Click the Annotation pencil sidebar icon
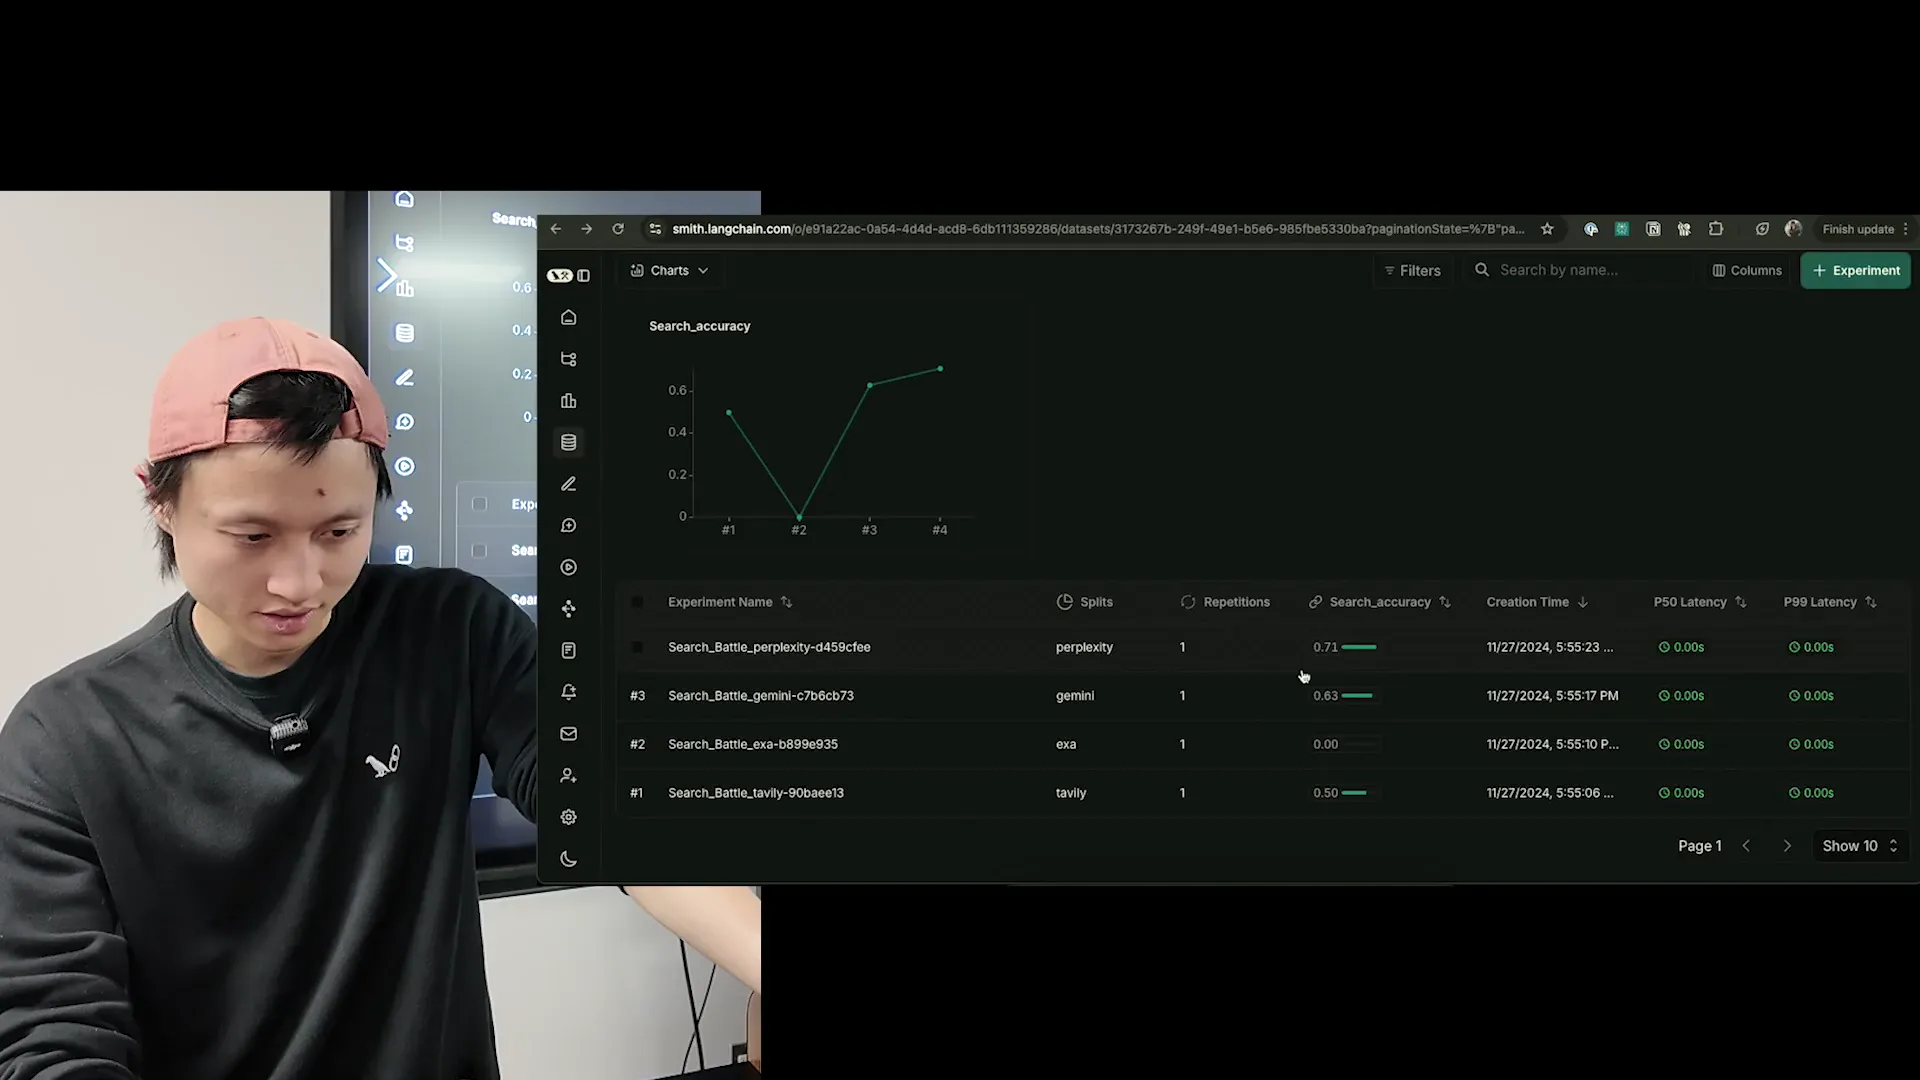 click(x=568, y=484)
